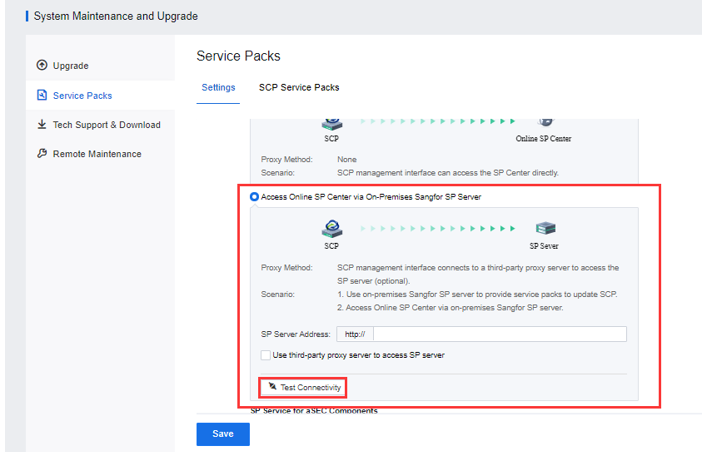The image size is (702, 452).
Task: Click the Tech Support download icon
Action: click(x=42, y=124)
